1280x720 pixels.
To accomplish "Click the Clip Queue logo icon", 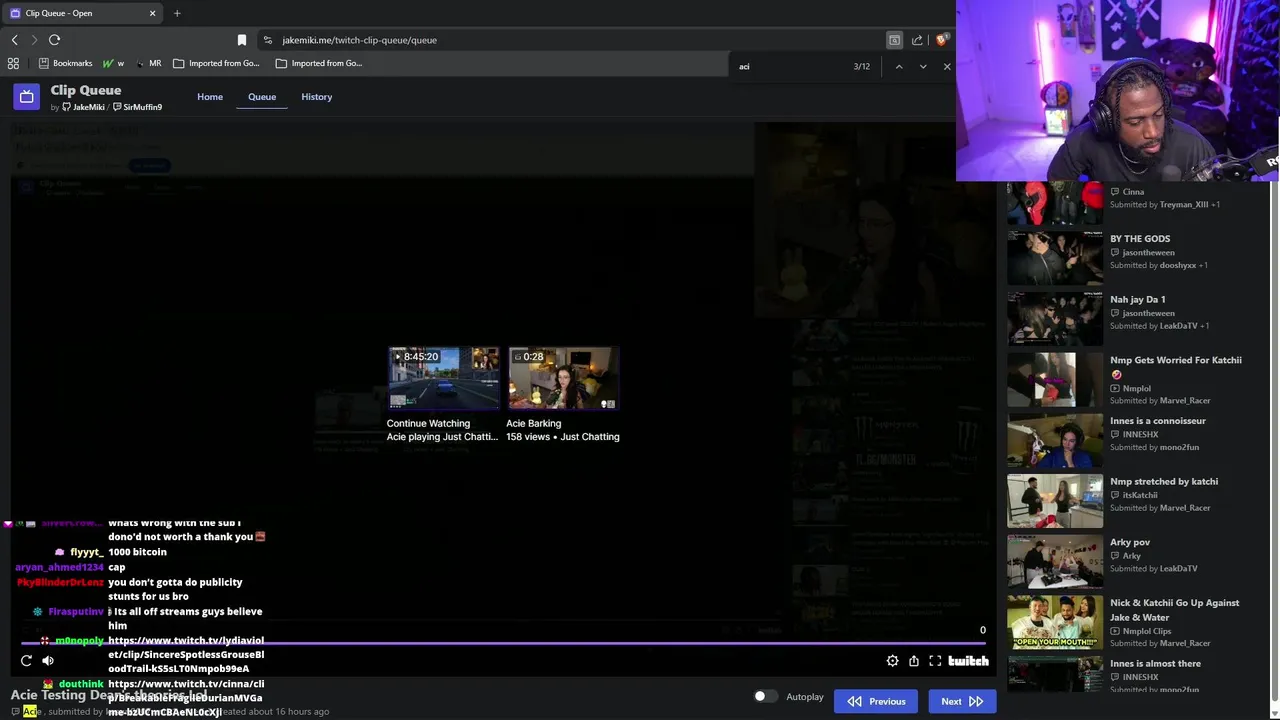I will point(26,97).
